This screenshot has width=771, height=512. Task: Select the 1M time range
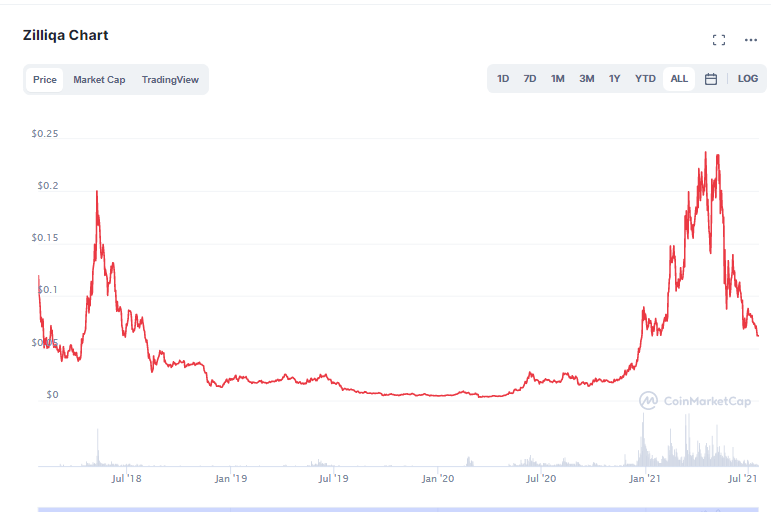(x=558, y=79)
